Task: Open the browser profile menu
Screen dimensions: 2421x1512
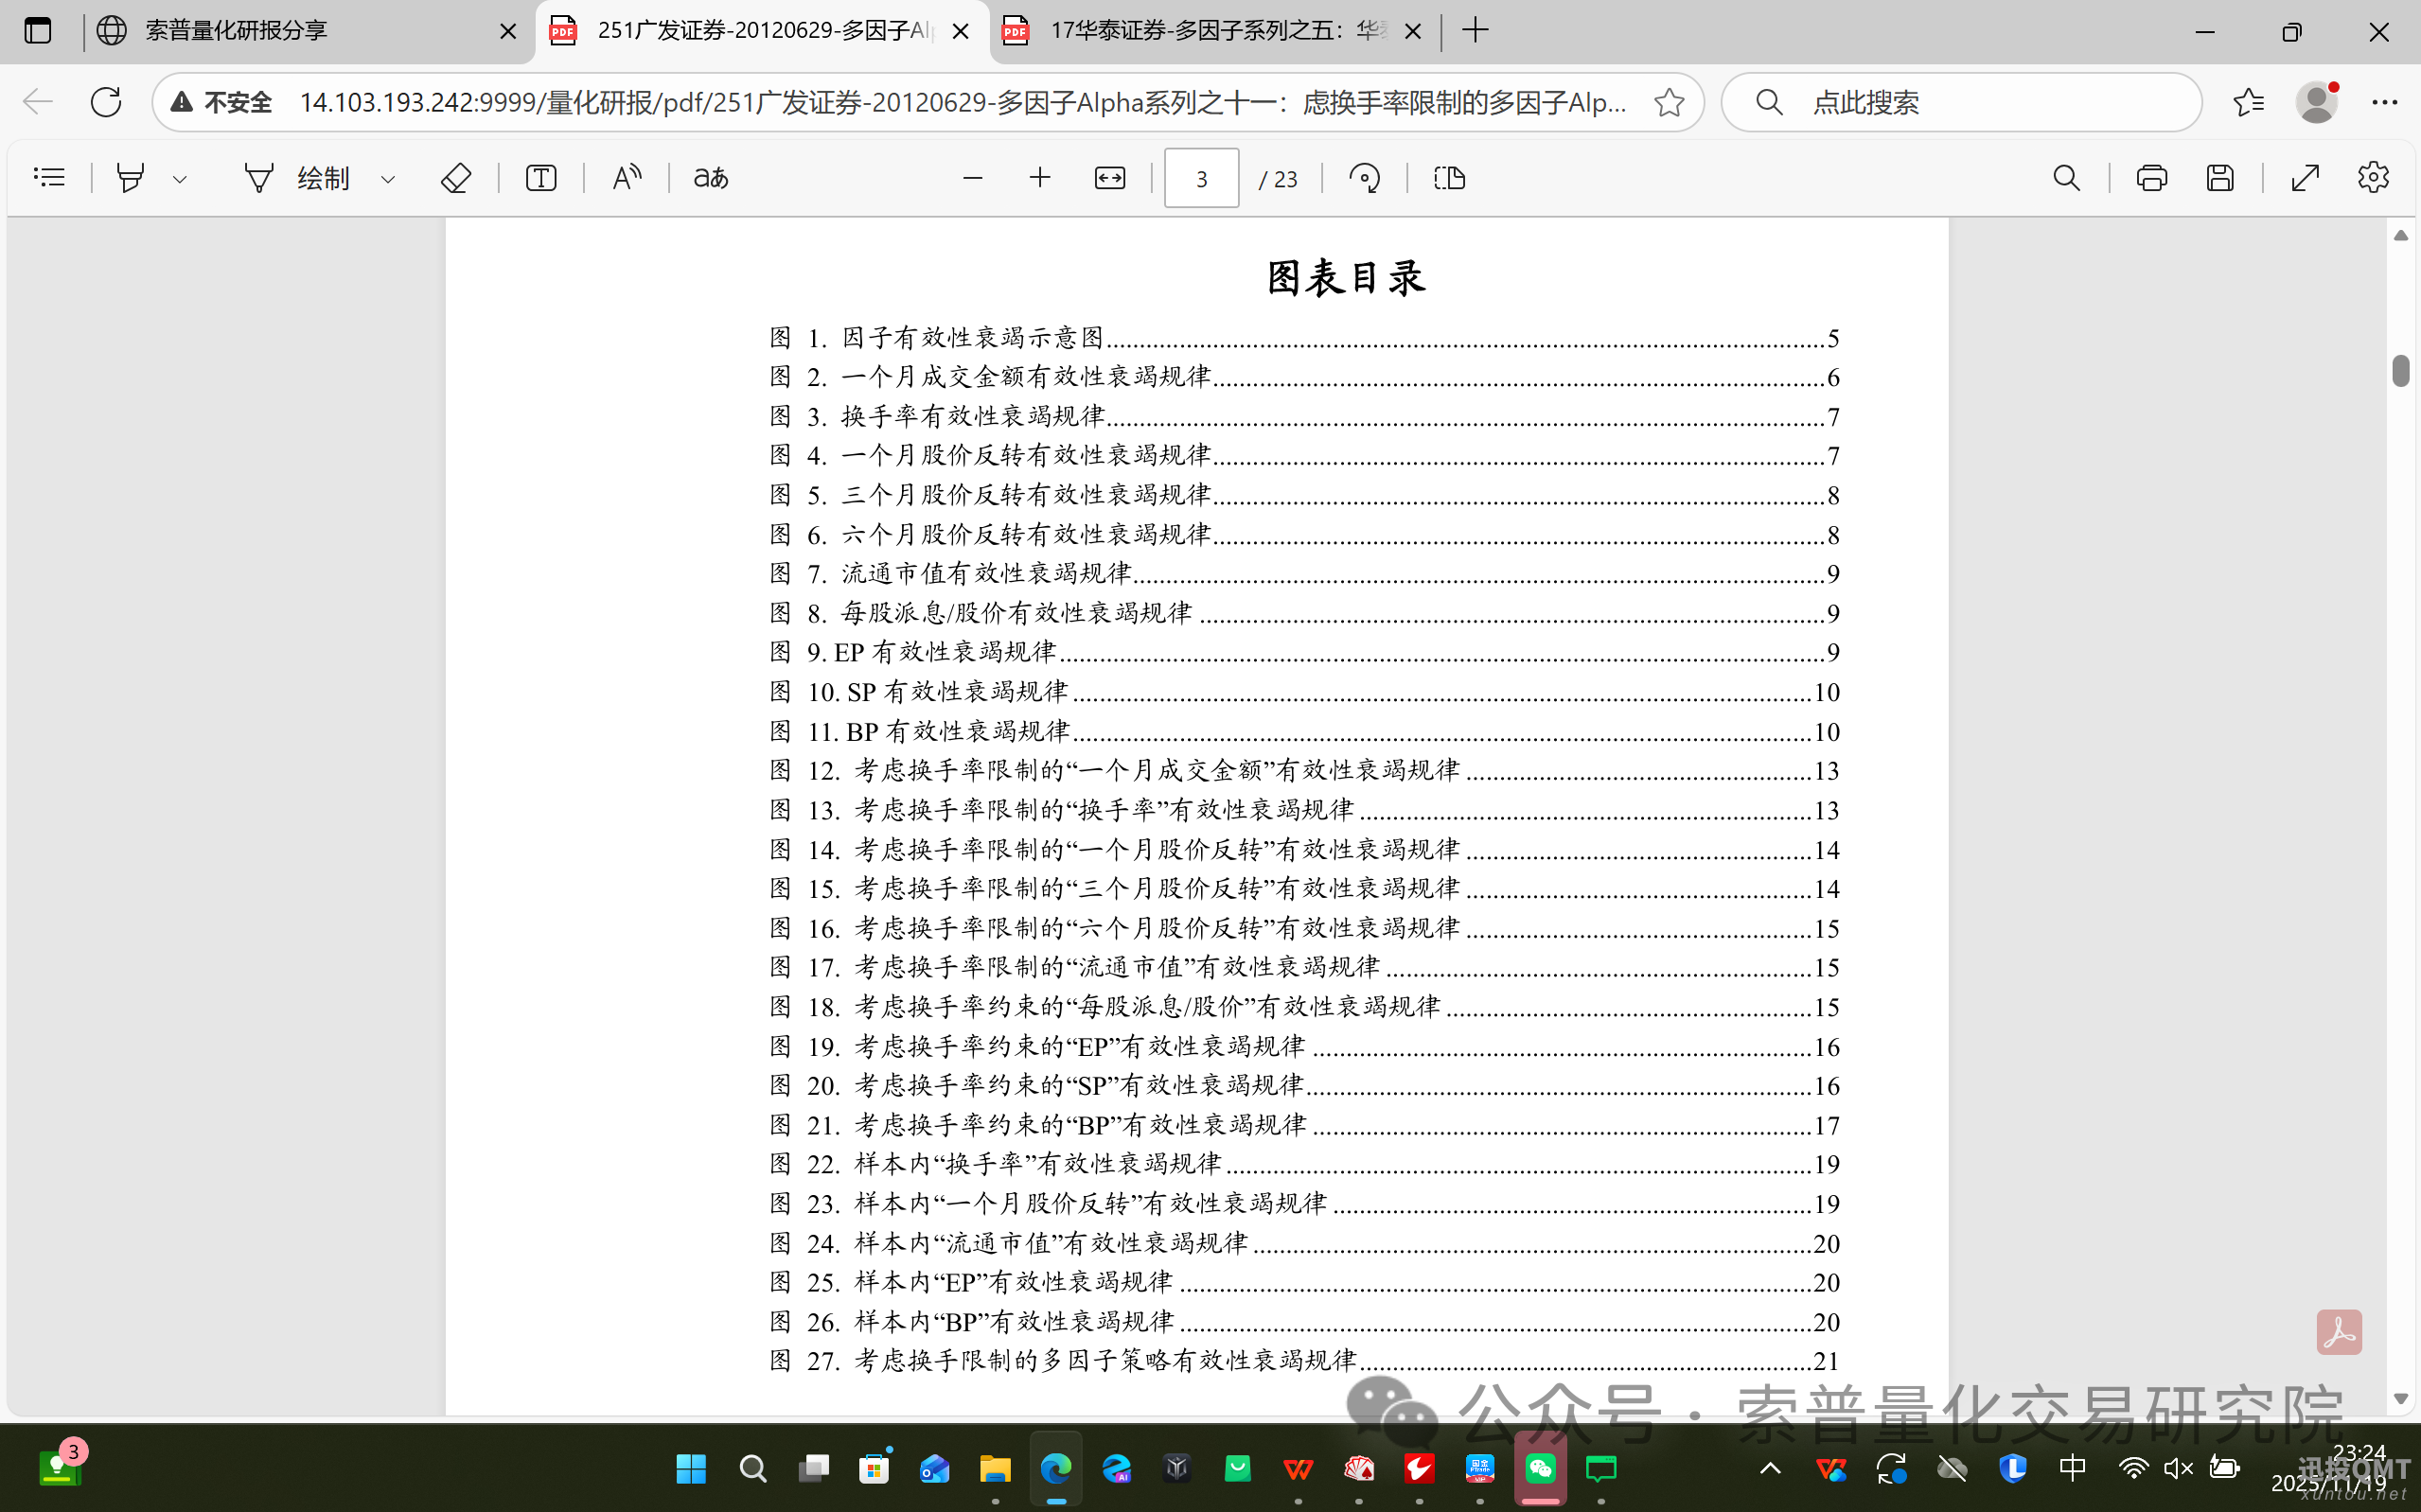Action: pyautogui.click(x=2318, y=101)
